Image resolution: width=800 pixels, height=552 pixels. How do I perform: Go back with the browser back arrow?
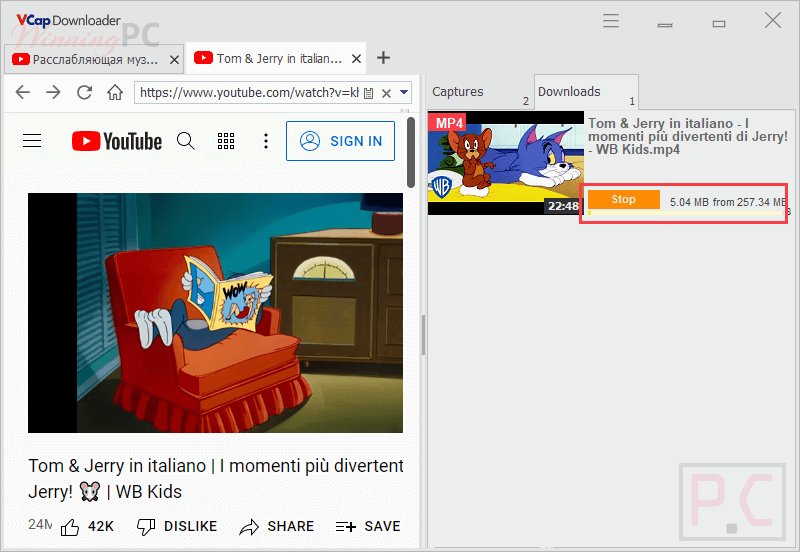(x=22, y=93)
